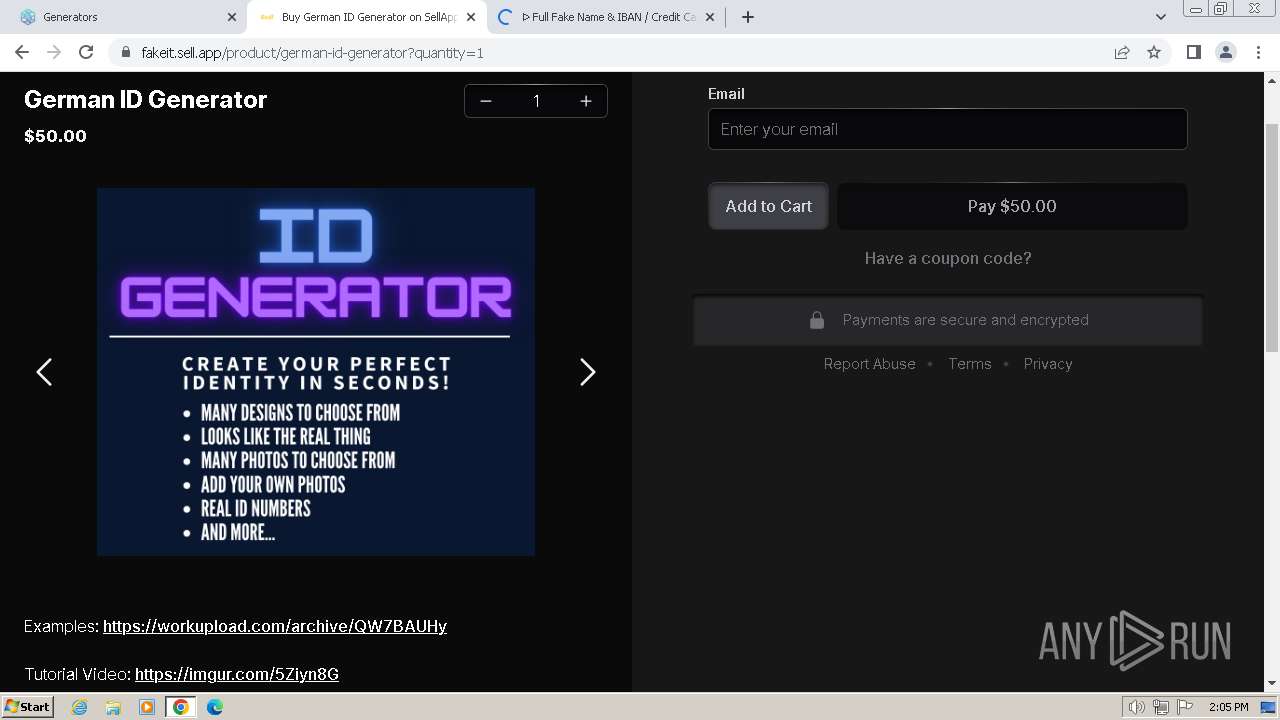Open the Report Abuse link
This screenshot has width=1280, height=720.
(x=869, y=364)
